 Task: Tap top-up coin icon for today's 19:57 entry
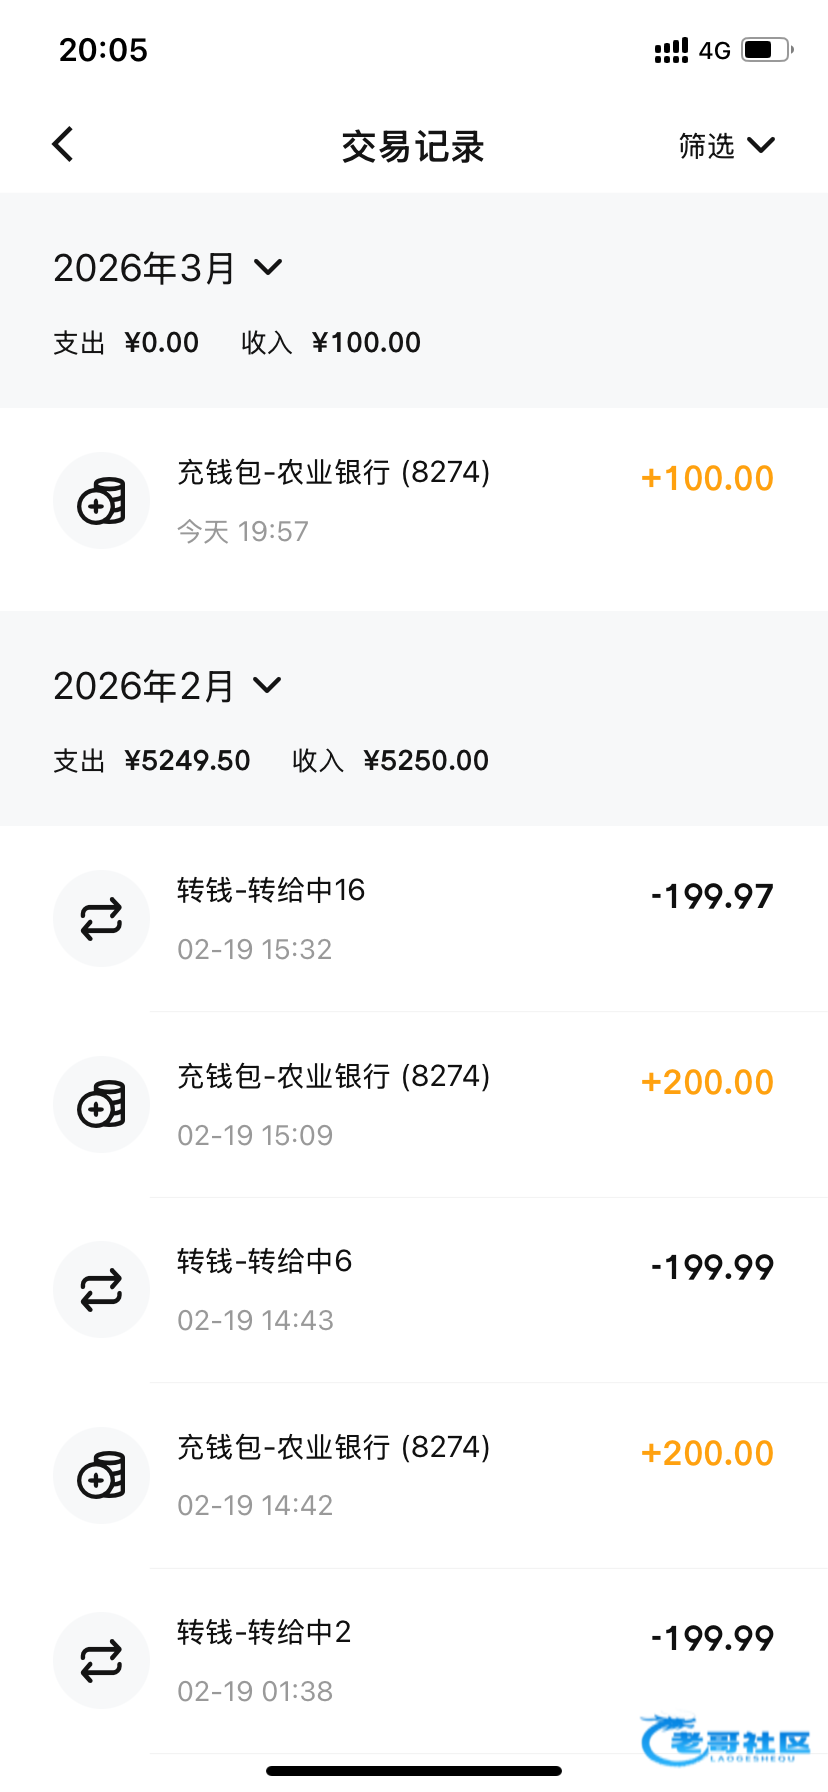pyautogui.click(x=101, y=501)
